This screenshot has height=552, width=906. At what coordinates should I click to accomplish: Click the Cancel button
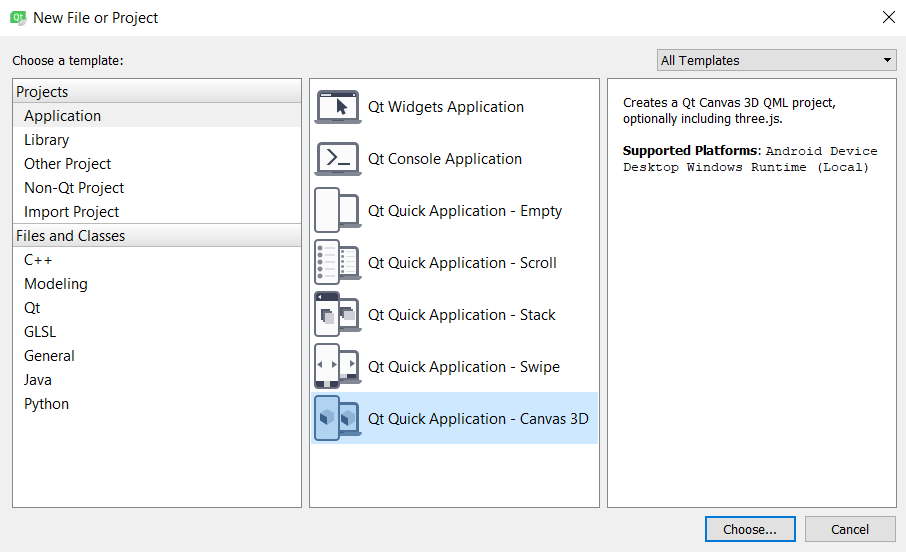coord(850,529)
